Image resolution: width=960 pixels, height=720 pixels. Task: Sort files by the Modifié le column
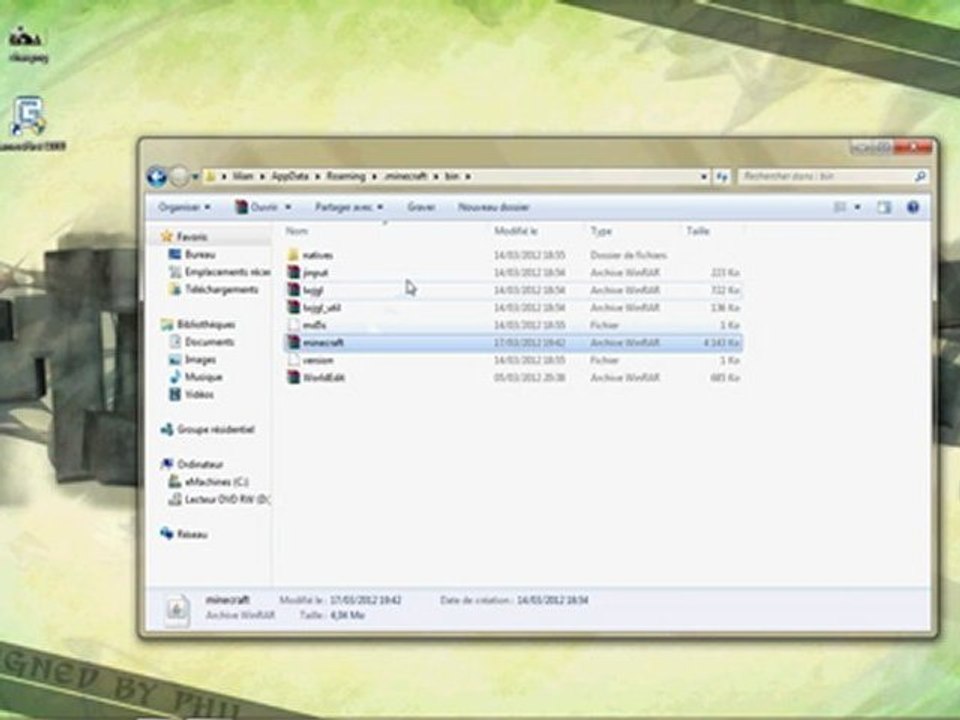tap(516, 231)
